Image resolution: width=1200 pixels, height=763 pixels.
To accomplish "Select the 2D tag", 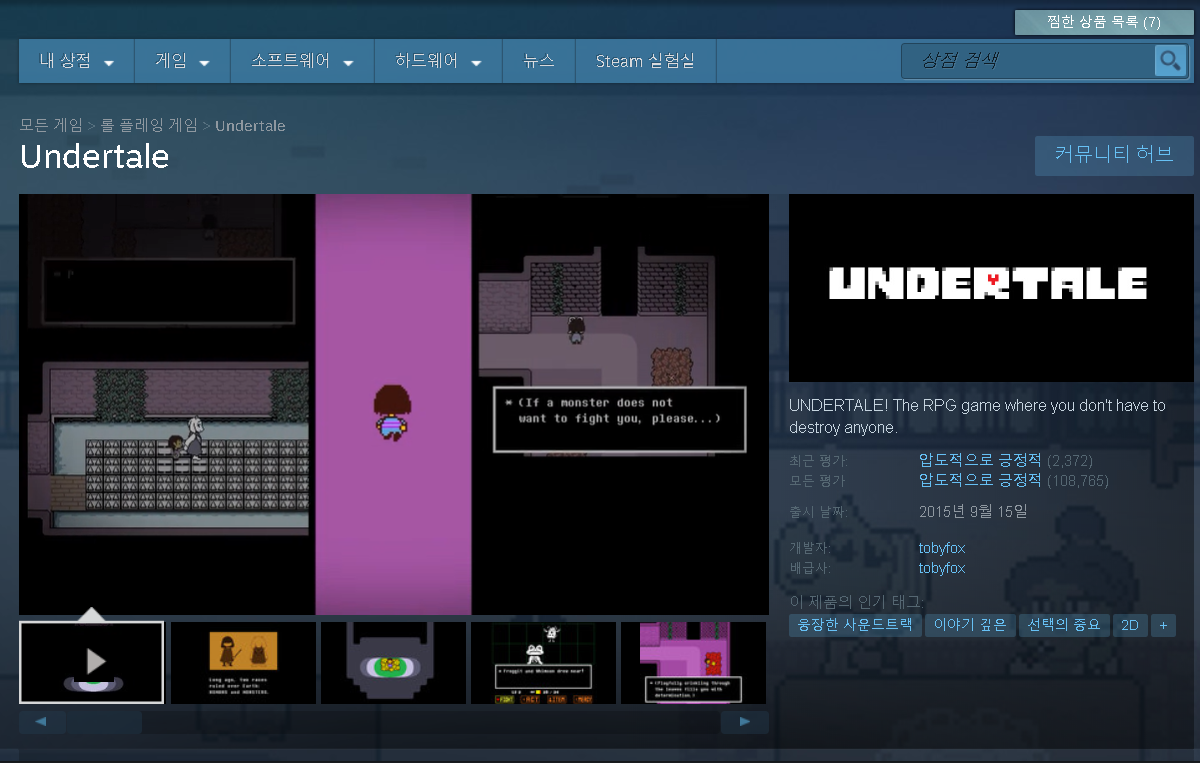I will (x=1130, y=625).
